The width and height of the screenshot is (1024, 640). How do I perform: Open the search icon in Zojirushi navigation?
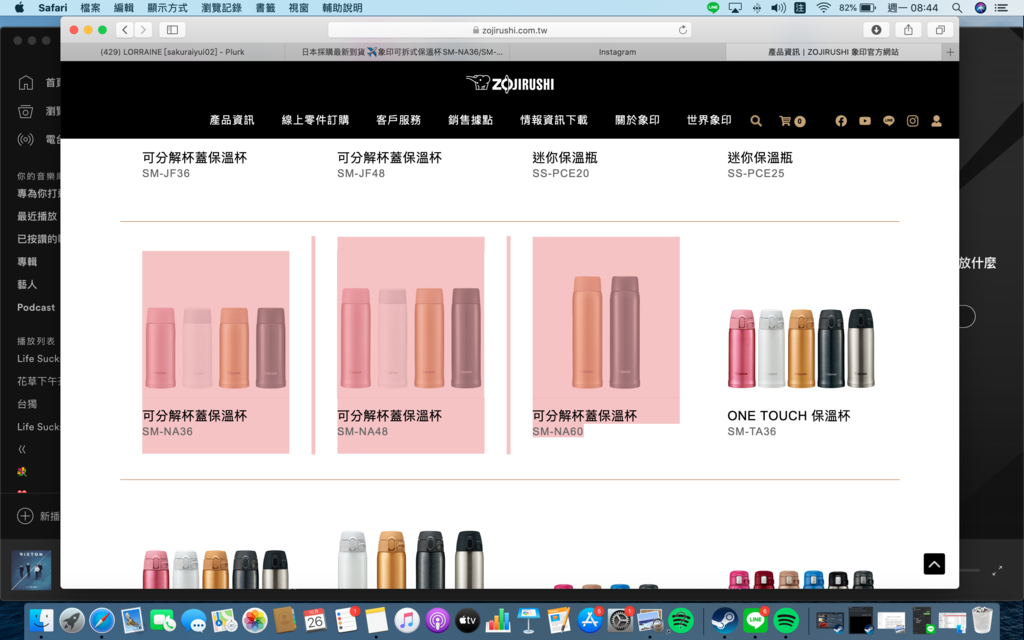click(x=756, y=121)
